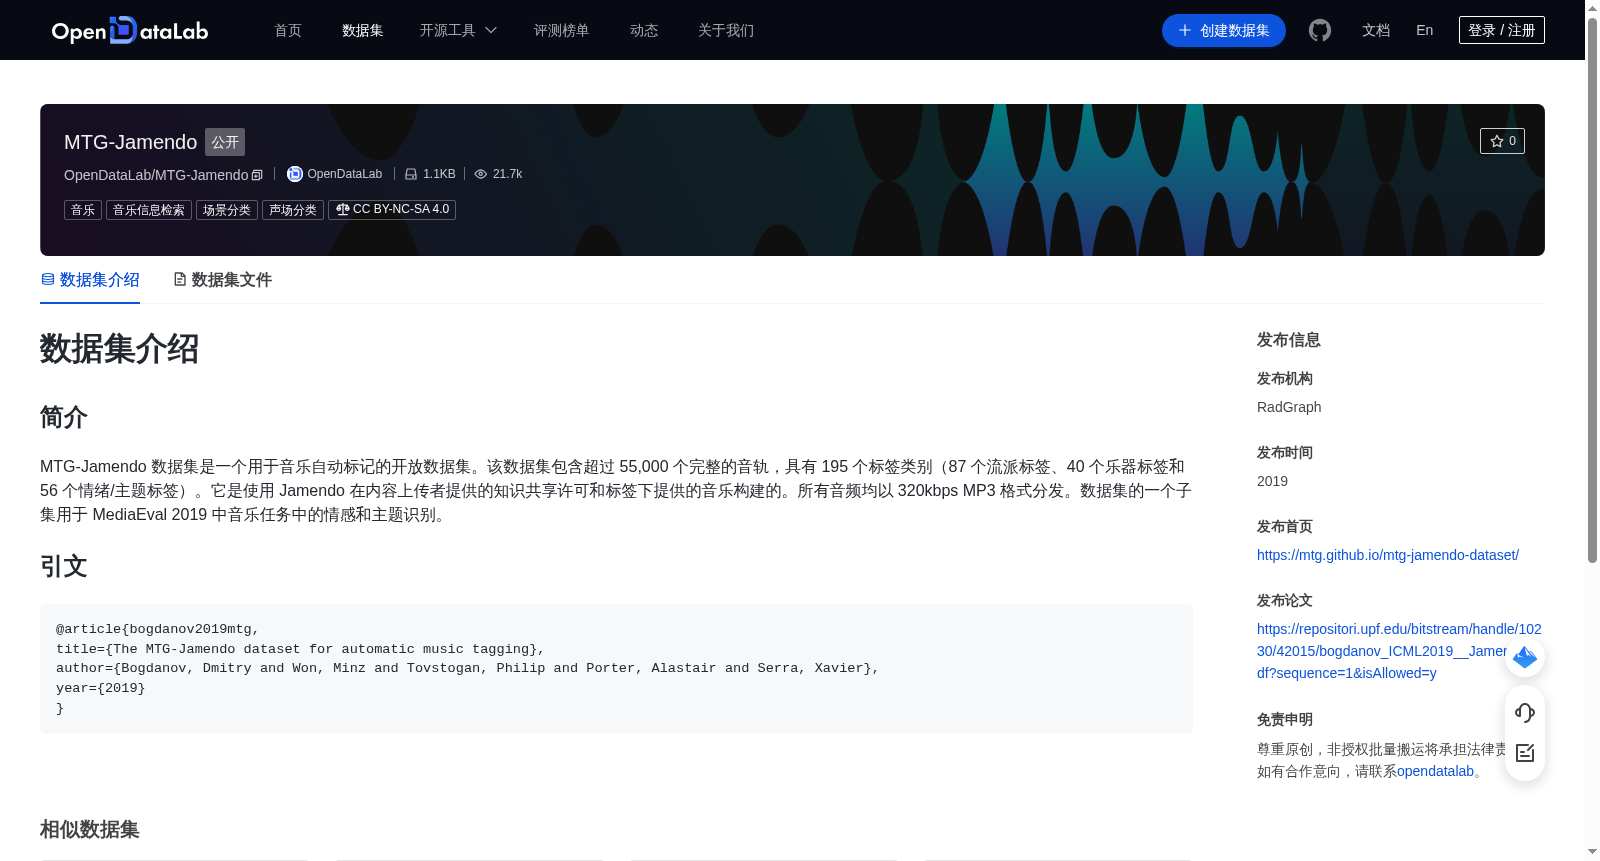Click the 2019 publish year text
Image resolution: width=1600 pixels, height=861 pixels.
[1272, 481]
